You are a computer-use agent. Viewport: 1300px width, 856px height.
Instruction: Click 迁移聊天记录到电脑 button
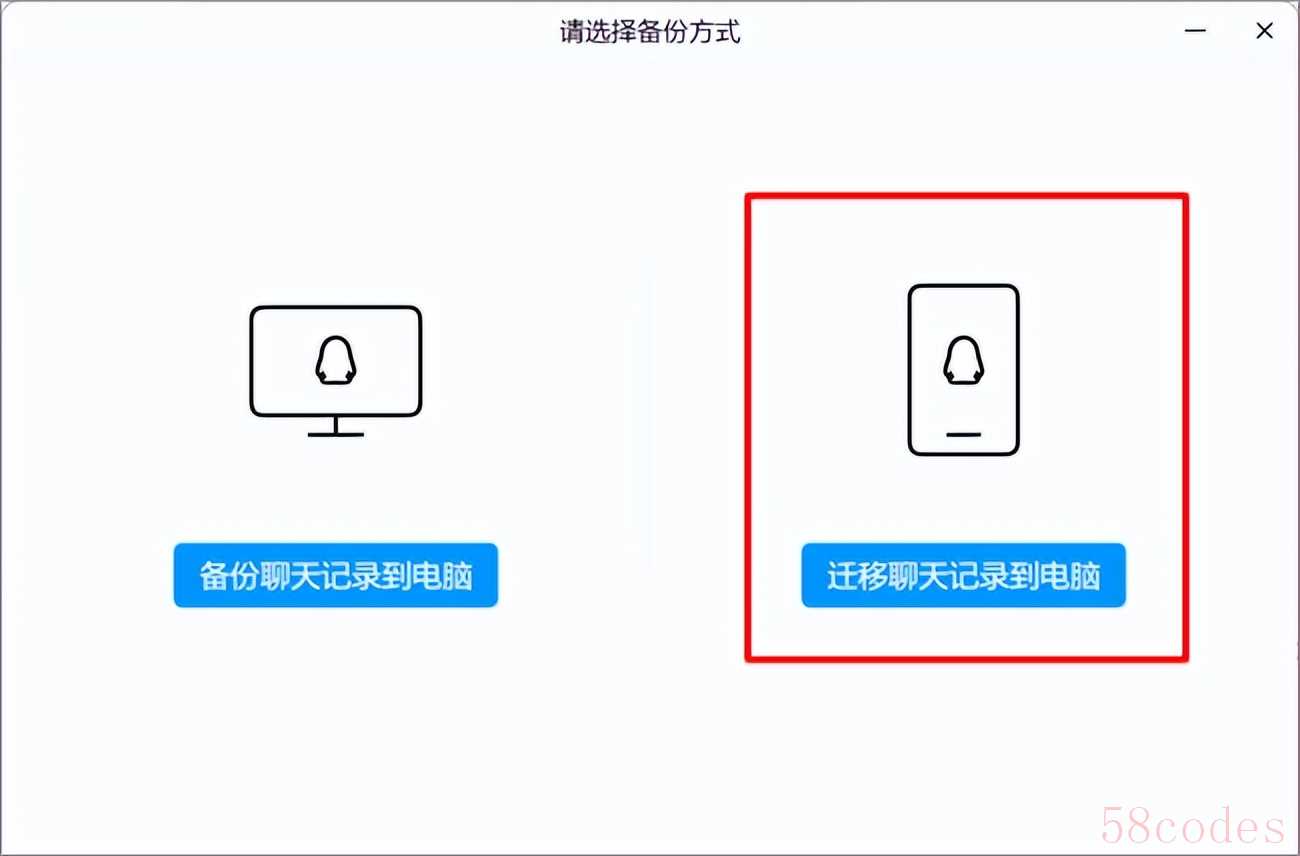click(x=963, y=576)
